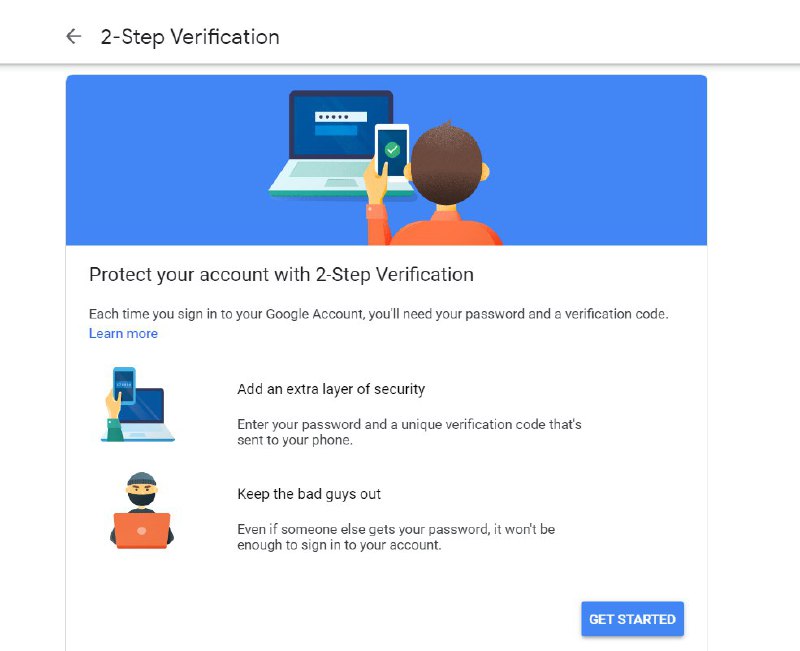Click the hand-holding-phone icon beside extra security

138,404
